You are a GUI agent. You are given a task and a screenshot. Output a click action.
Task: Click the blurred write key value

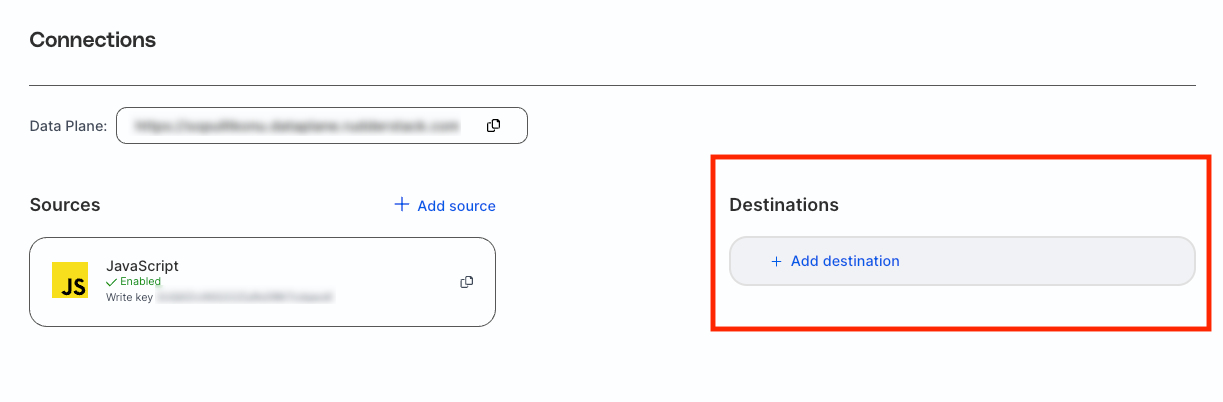pos(243,298)
